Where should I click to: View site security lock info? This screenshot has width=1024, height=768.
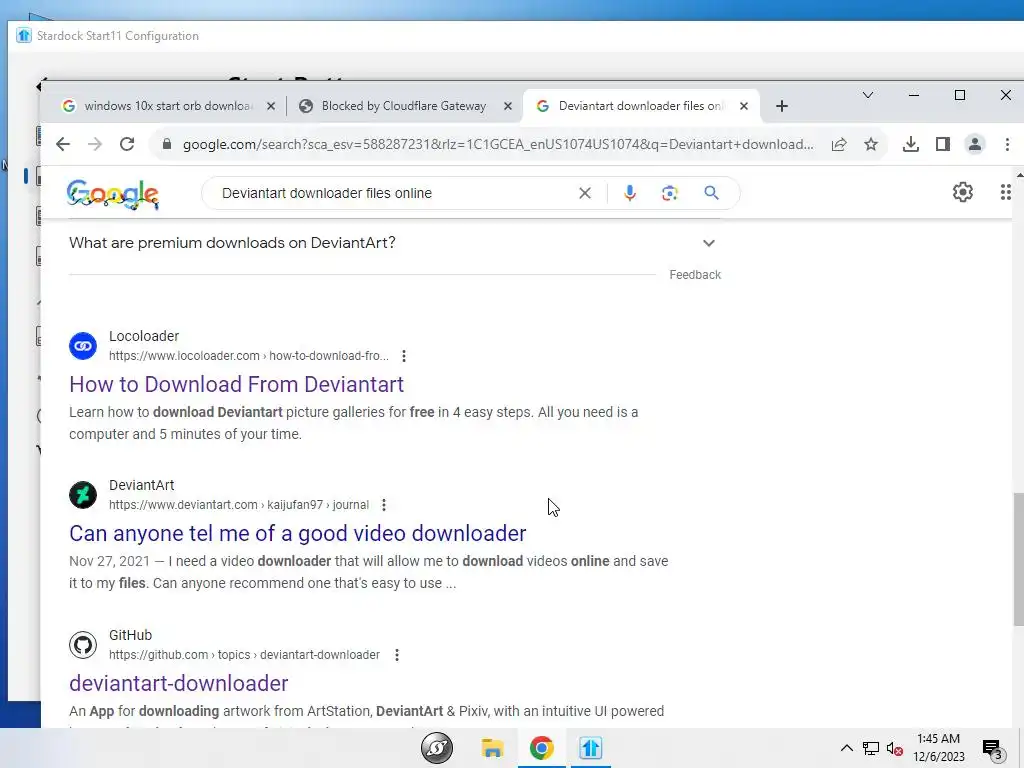[x=167, y=144]
